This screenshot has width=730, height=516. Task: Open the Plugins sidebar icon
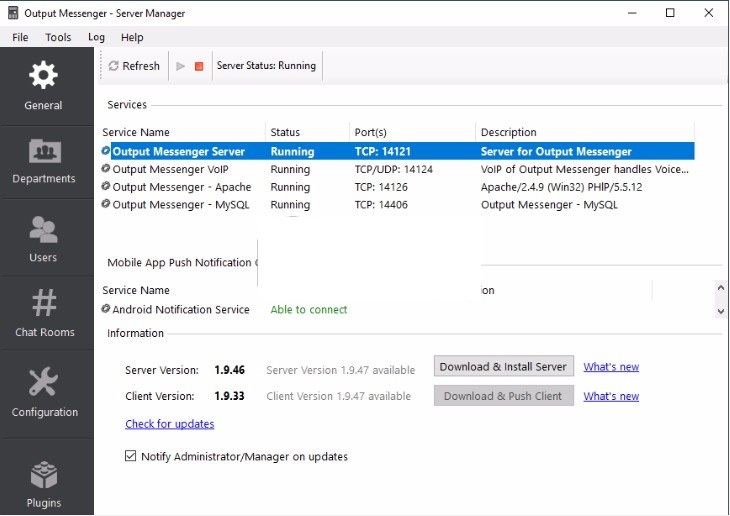coord(44,475)
